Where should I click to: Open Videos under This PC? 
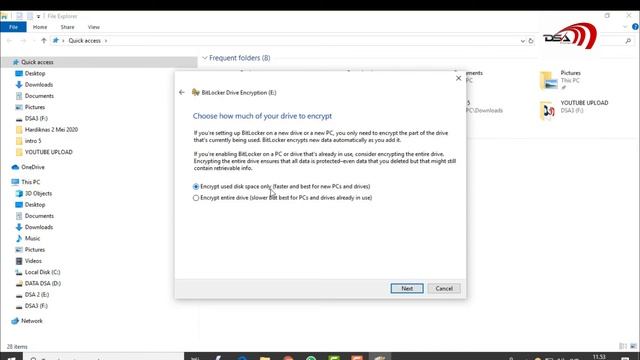33,261
